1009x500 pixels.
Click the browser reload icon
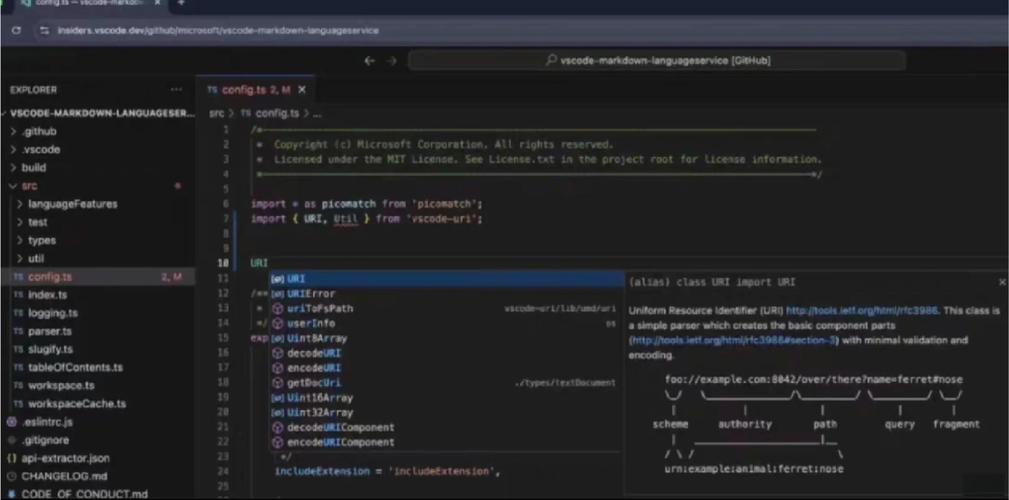(x=17, y=30)
